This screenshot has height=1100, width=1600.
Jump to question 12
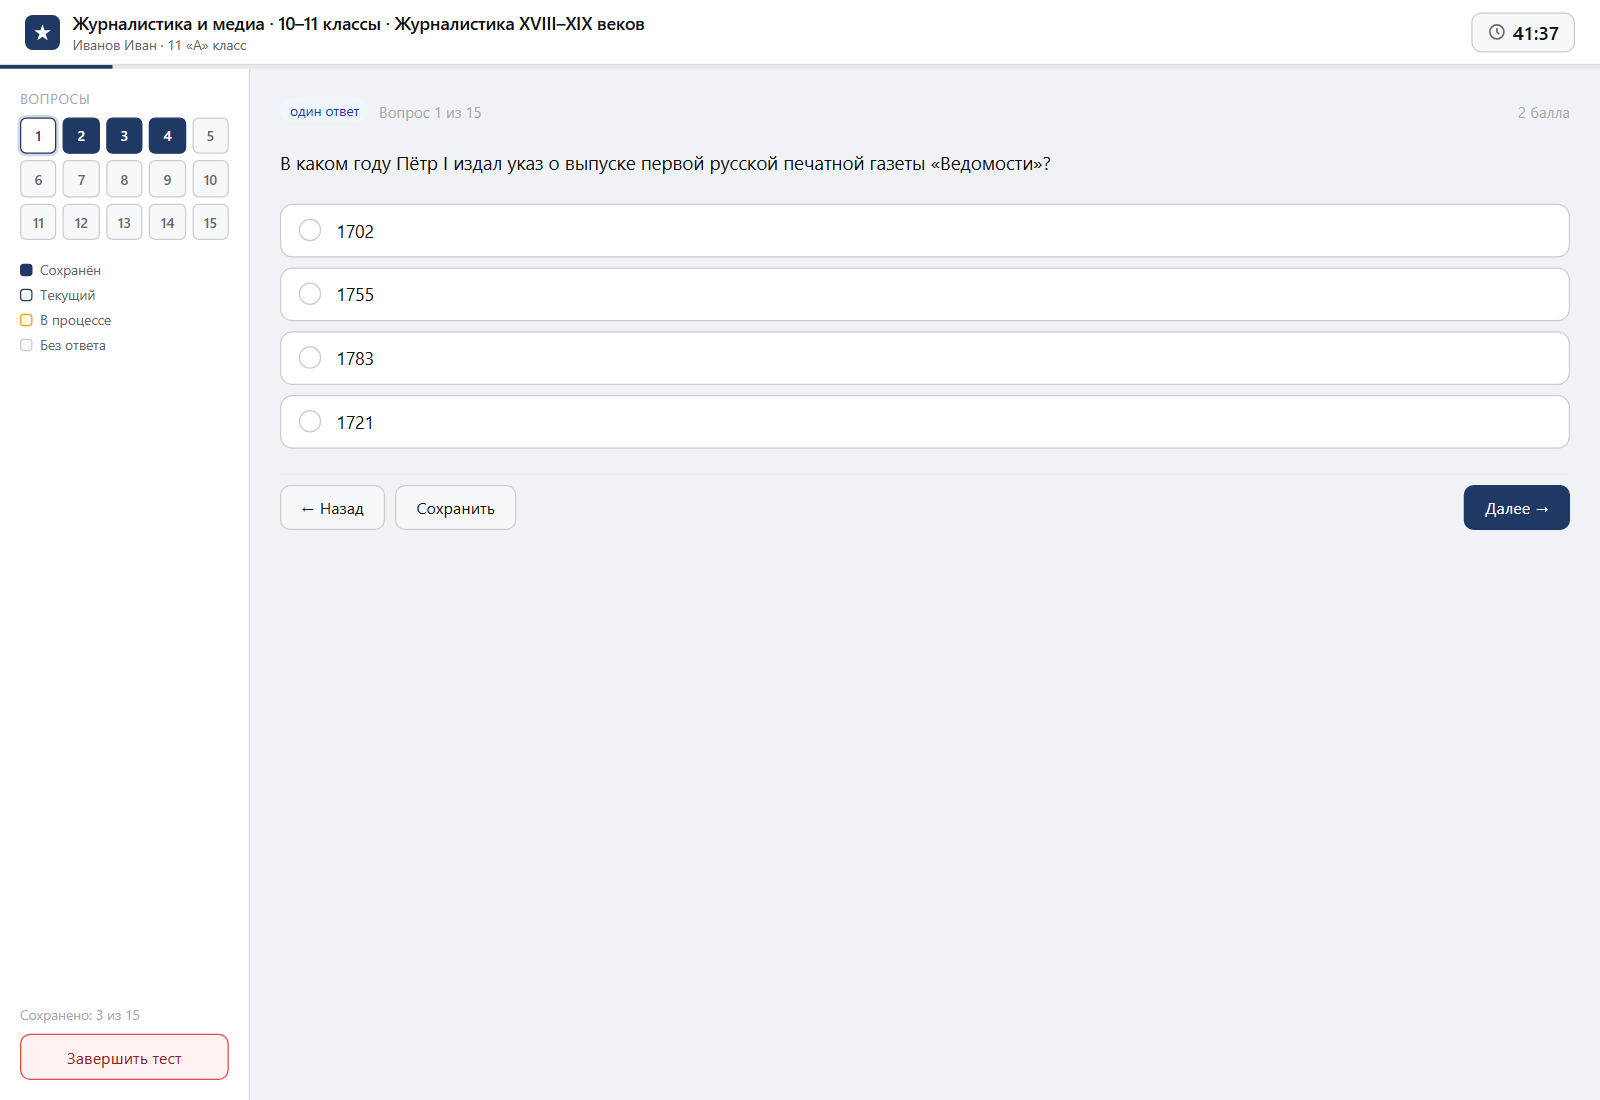click(x=81, y=223)
